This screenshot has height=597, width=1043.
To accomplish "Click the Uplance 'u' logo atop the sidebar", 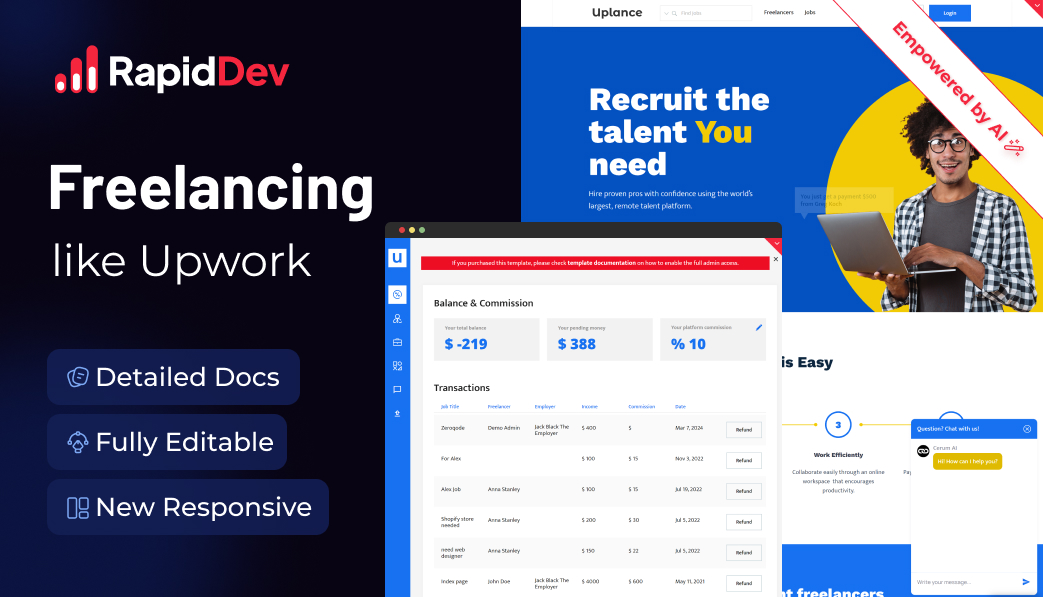I will click(x=397, y=256).
